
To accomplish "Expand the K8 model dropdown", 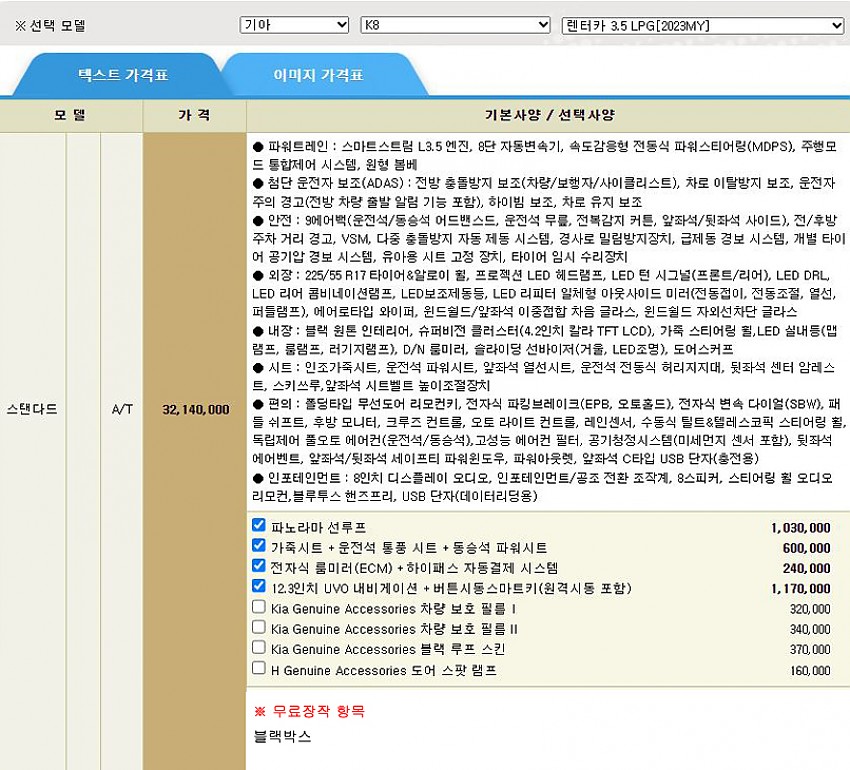I will (x=455, y=25).
